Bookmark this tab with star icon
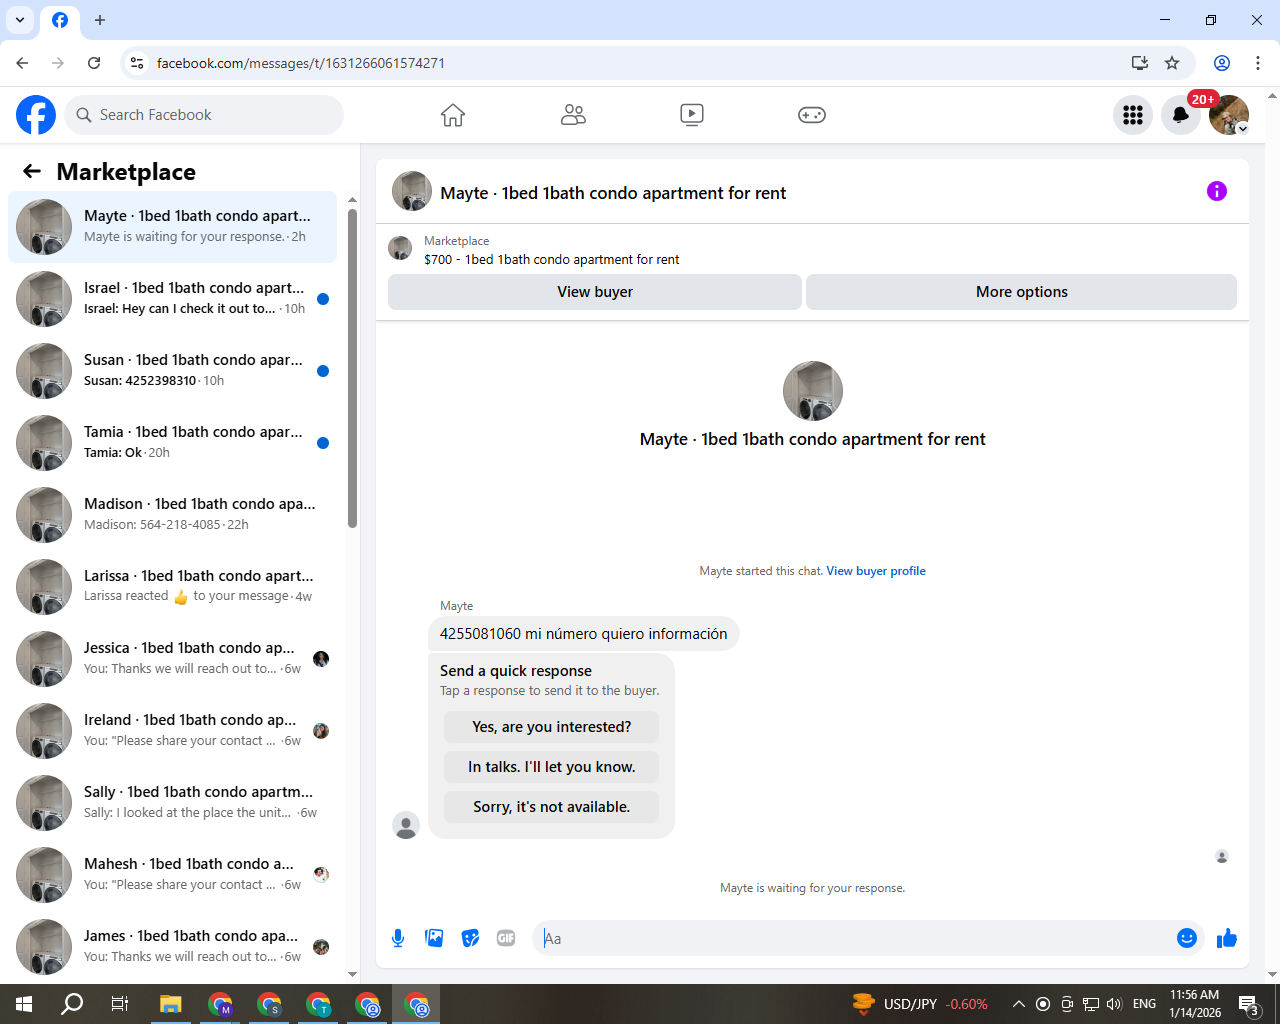1280x1024 pixels. [x=1172, y=63]
